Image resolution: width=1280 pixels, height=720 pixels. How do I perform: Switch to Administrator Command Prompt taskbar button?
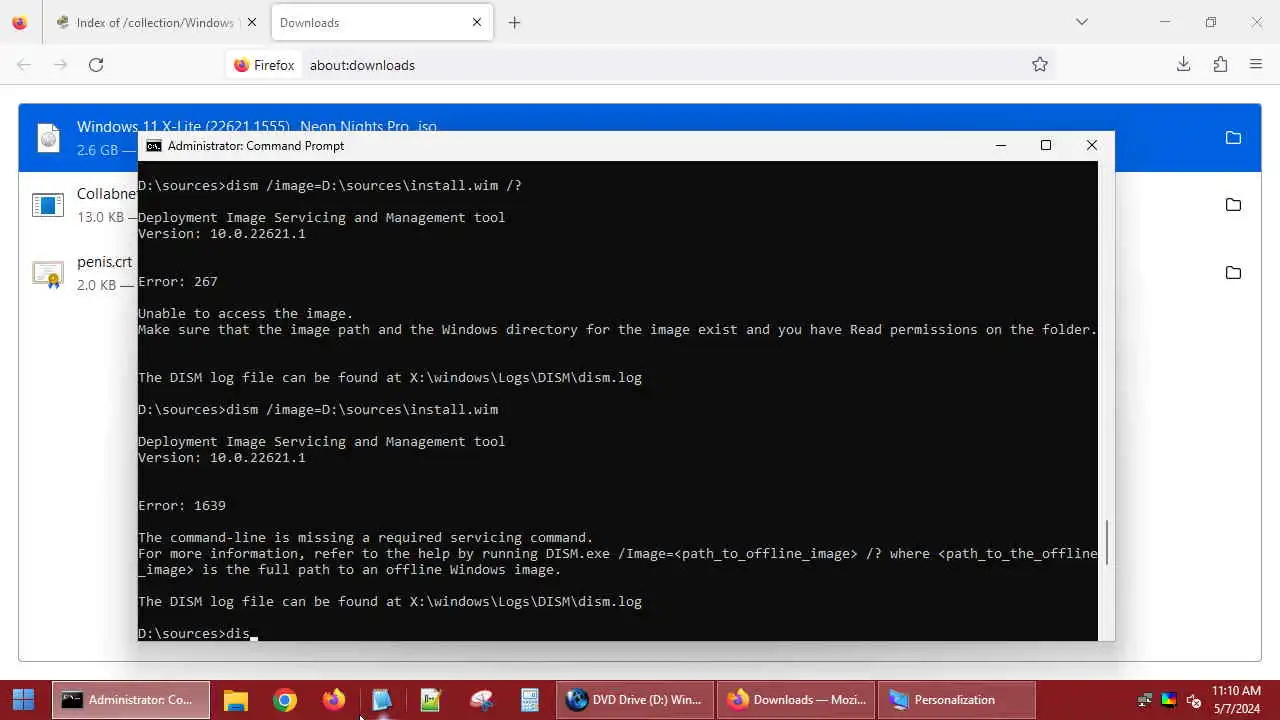pos(131,700)
